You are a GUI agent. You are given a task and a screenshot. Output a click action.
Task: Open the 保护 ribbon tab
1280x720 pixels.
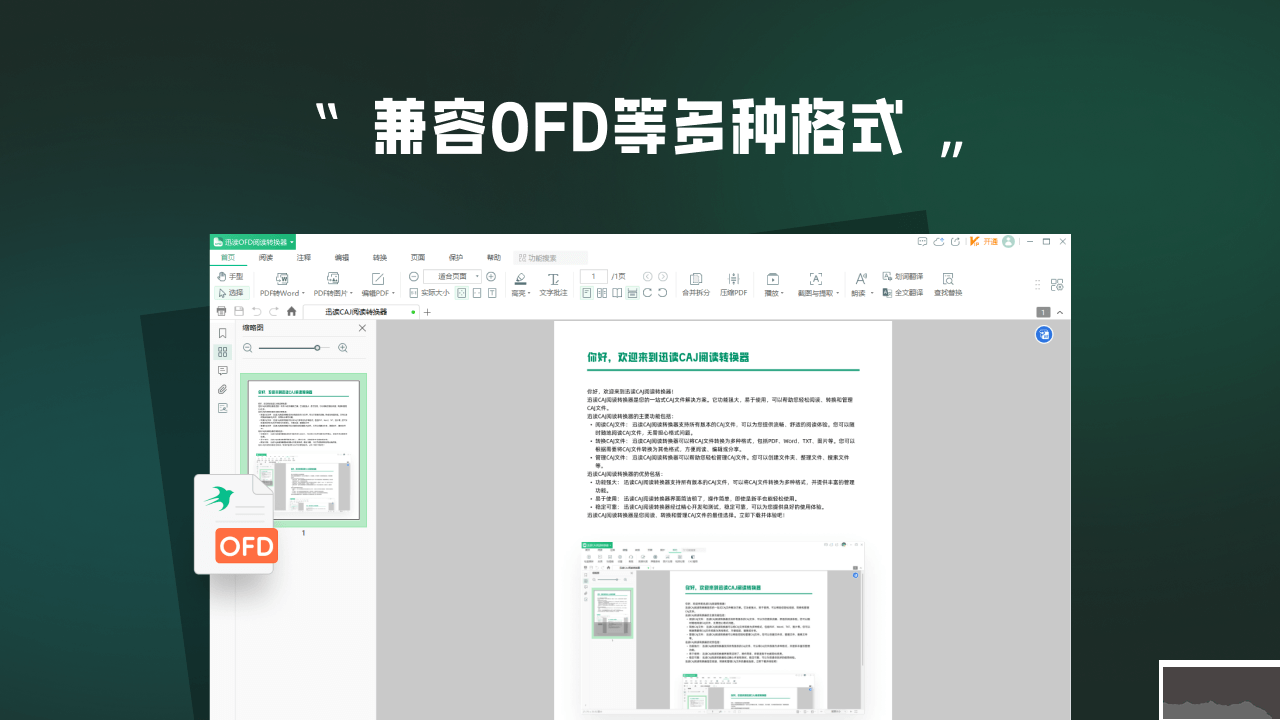(x=456, y=258)
